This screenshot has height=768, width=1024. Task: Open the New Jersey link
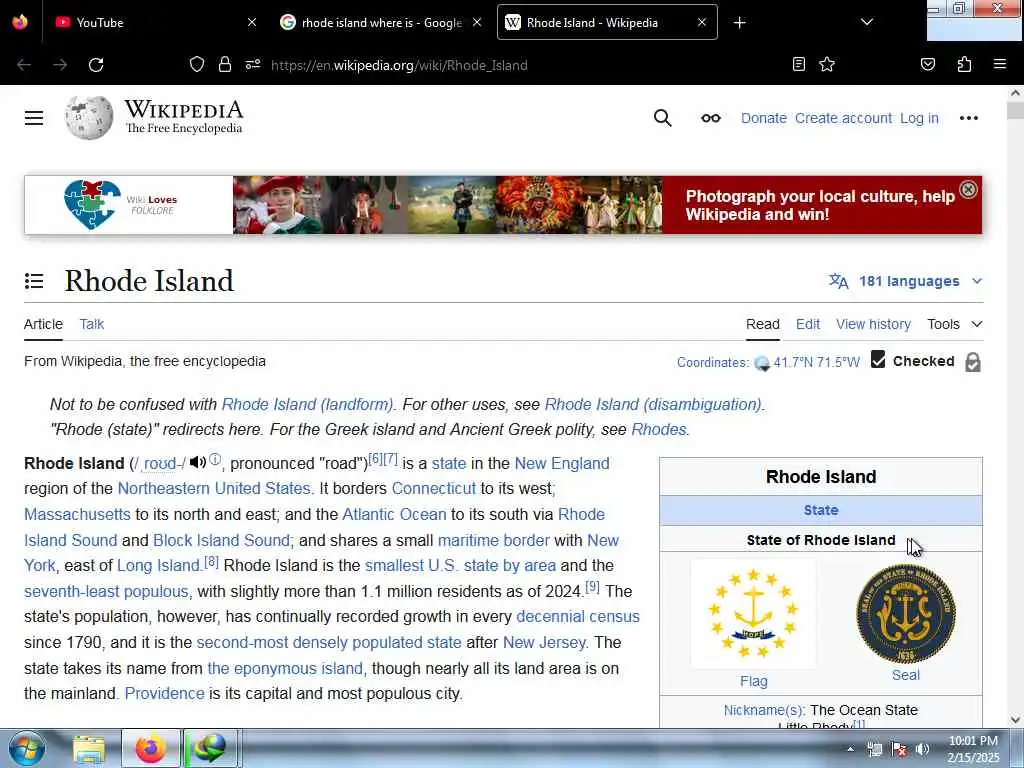click(544, 643)
